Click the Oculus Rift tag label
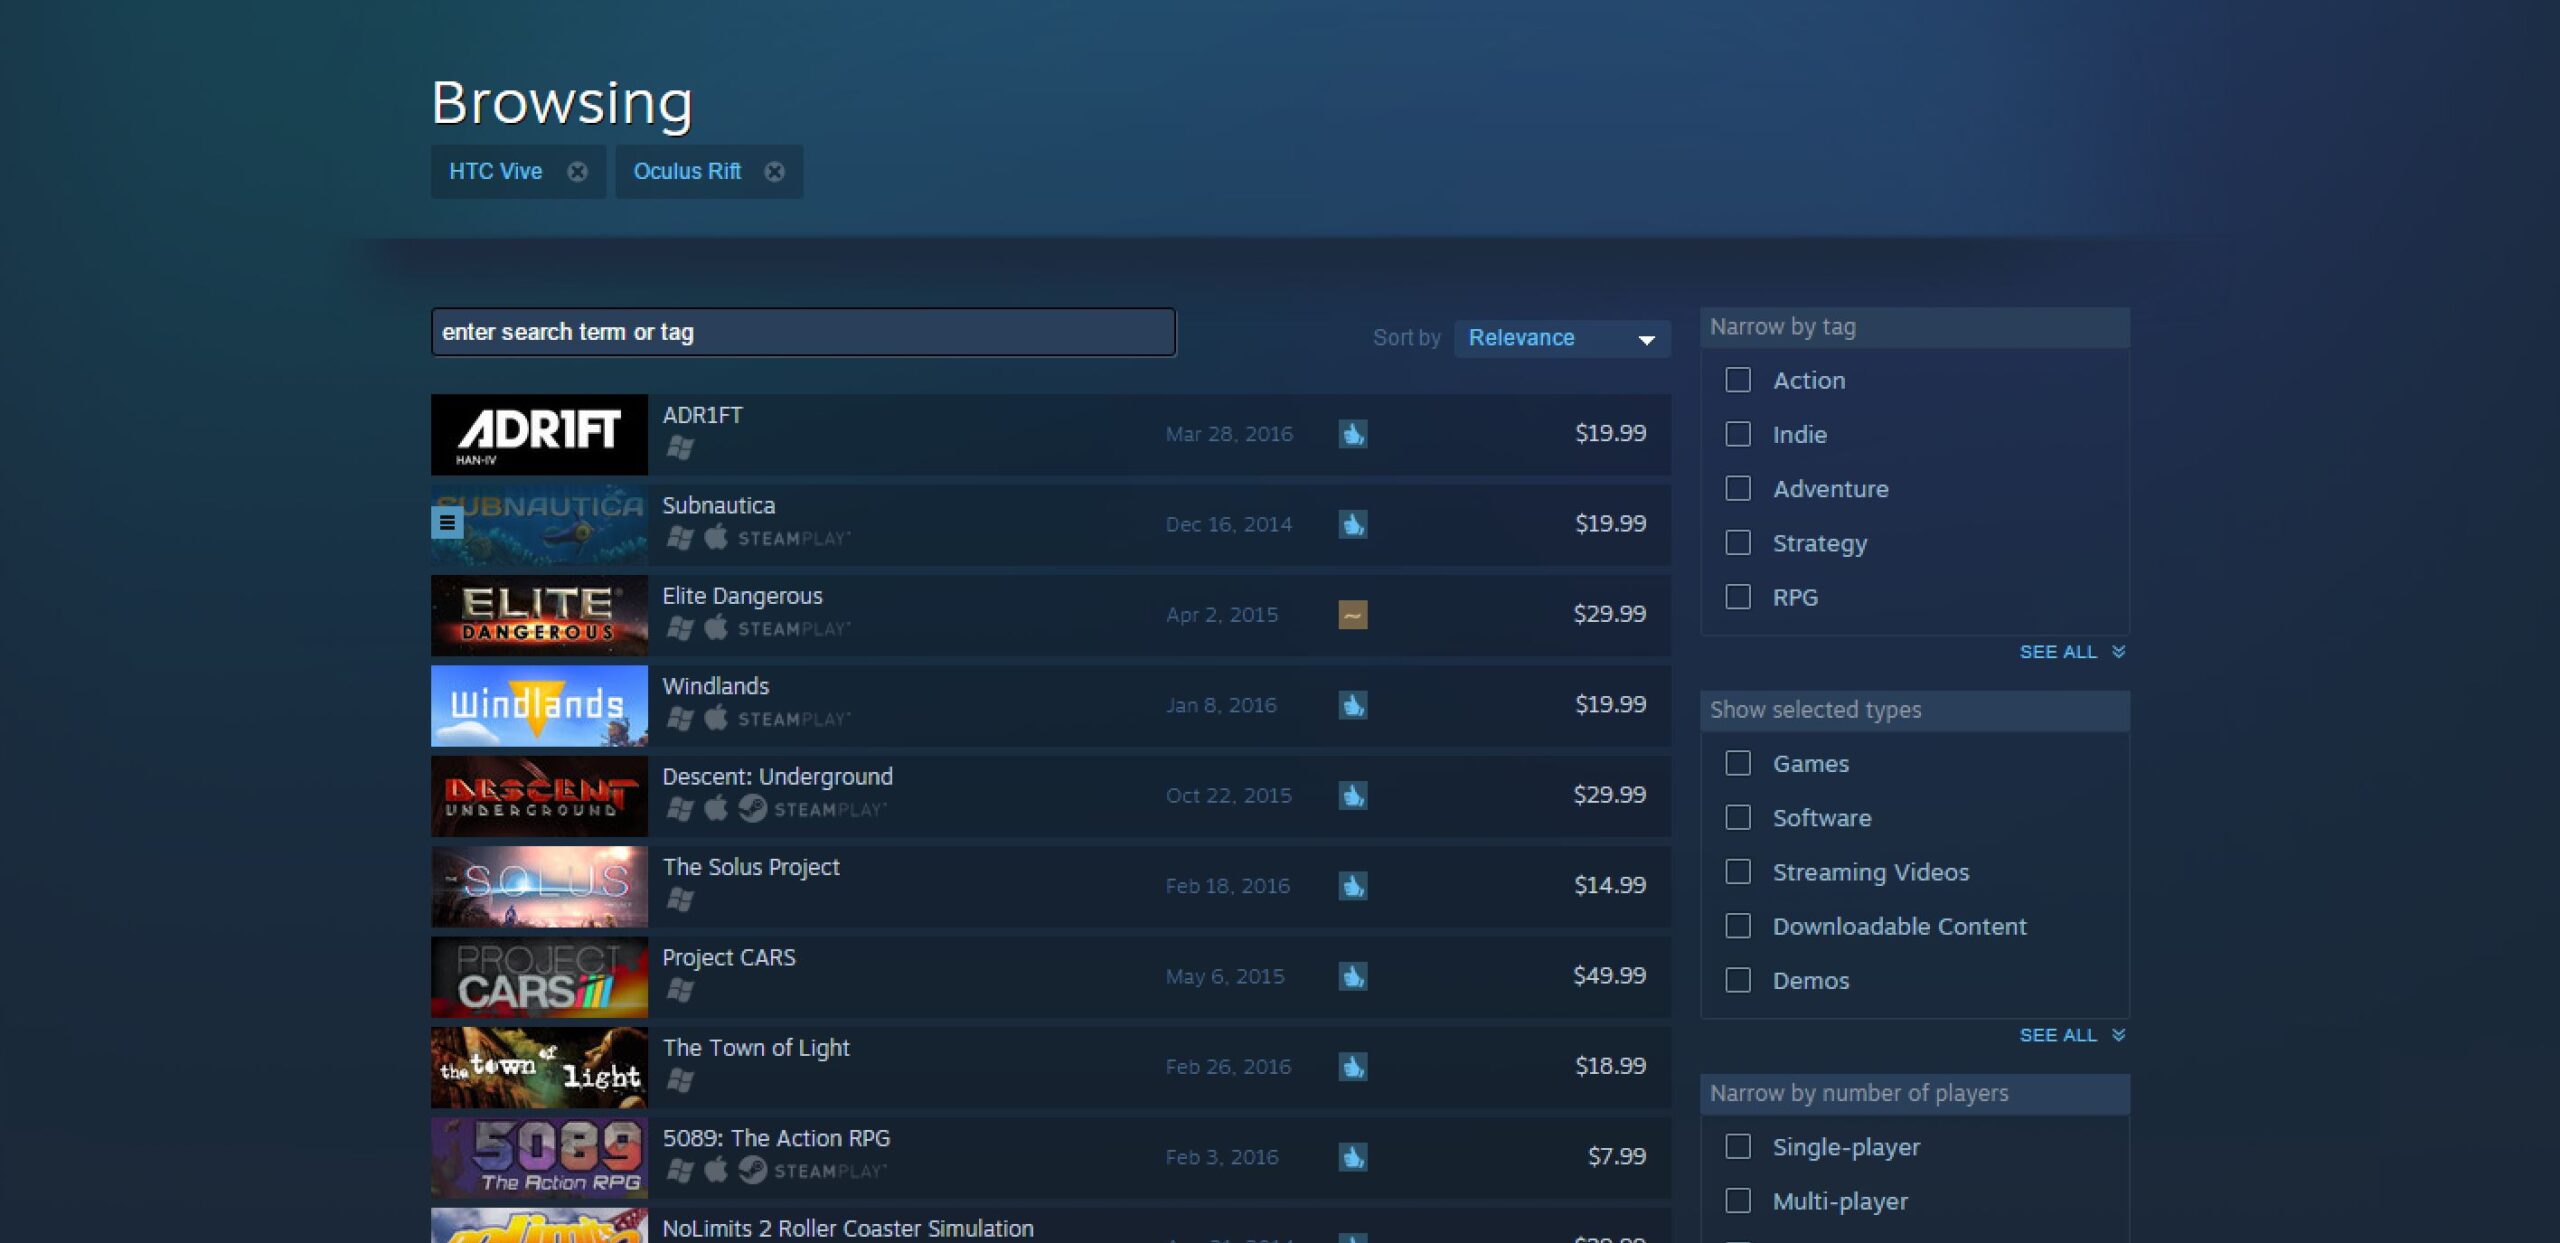Viewport: 2560px width, 1243px height. pyautogui.click(x=687, y=172)
